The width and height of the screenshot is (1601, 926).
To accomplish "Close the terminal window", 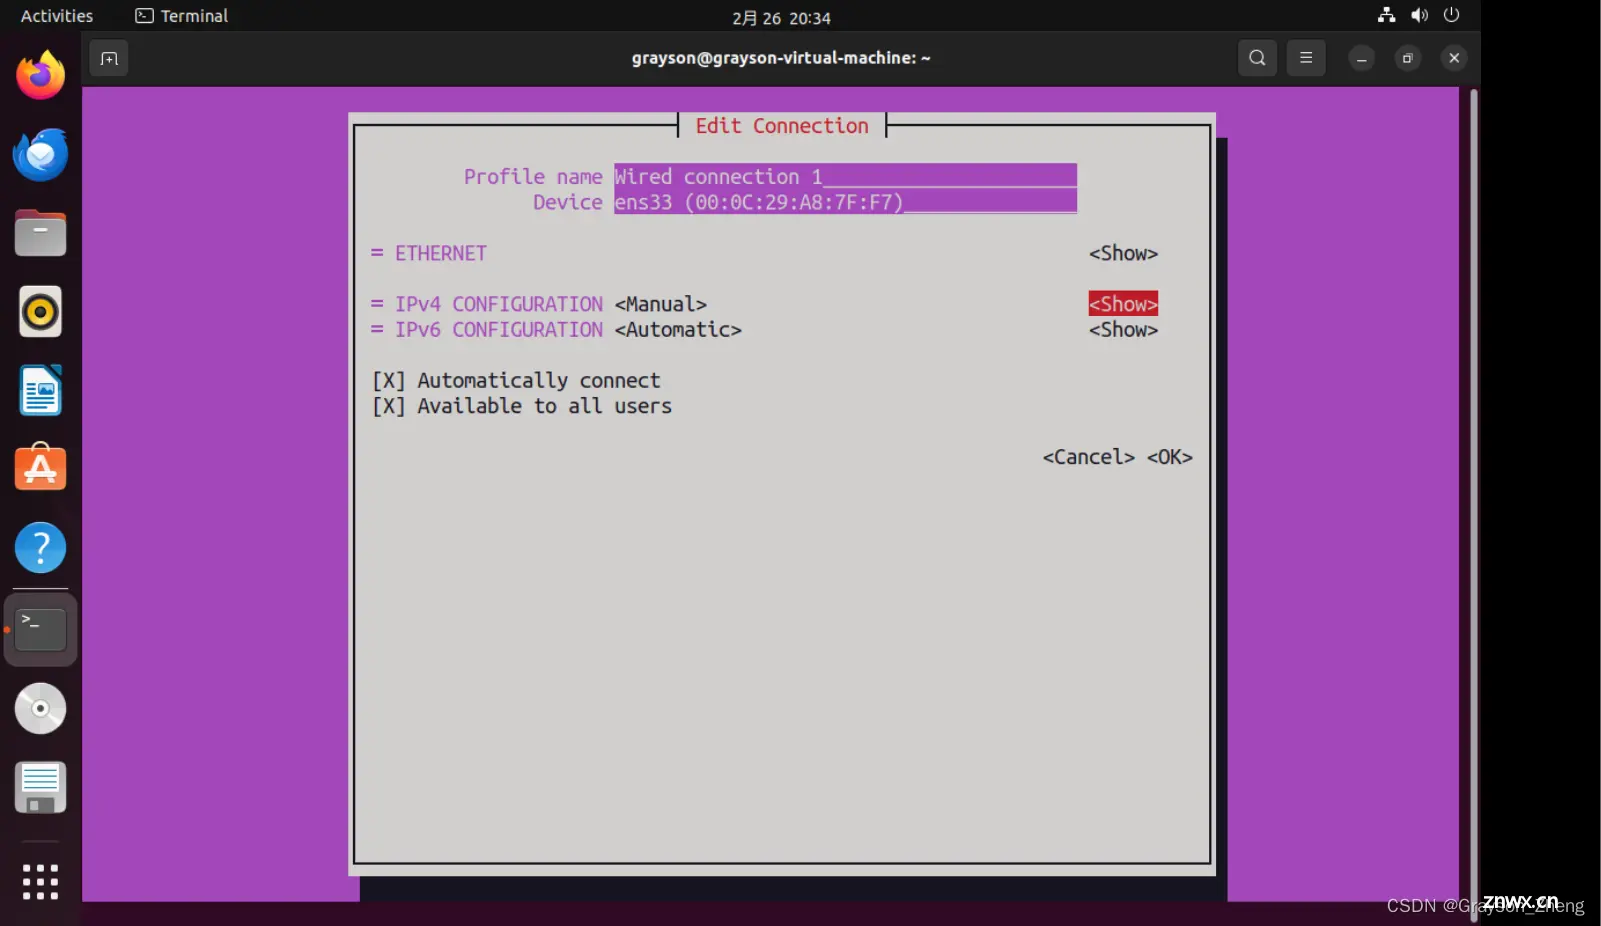I will 1454,58.
